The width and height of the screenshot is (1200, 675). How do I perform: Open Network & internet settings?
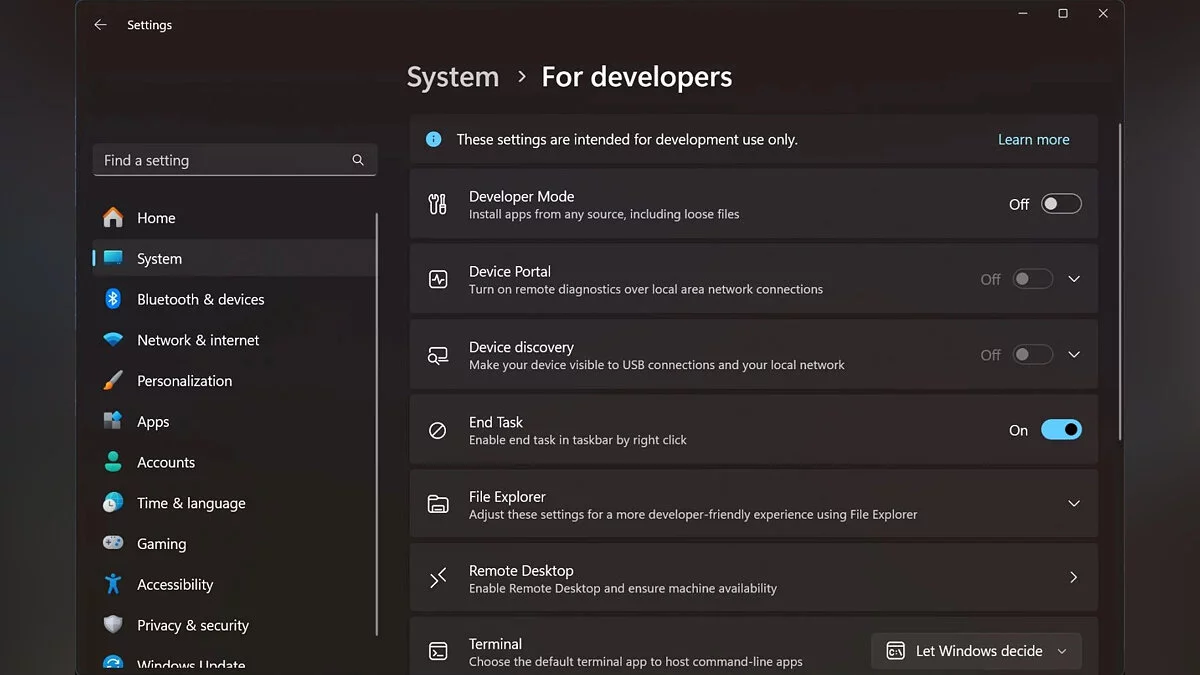coord(198,340)
